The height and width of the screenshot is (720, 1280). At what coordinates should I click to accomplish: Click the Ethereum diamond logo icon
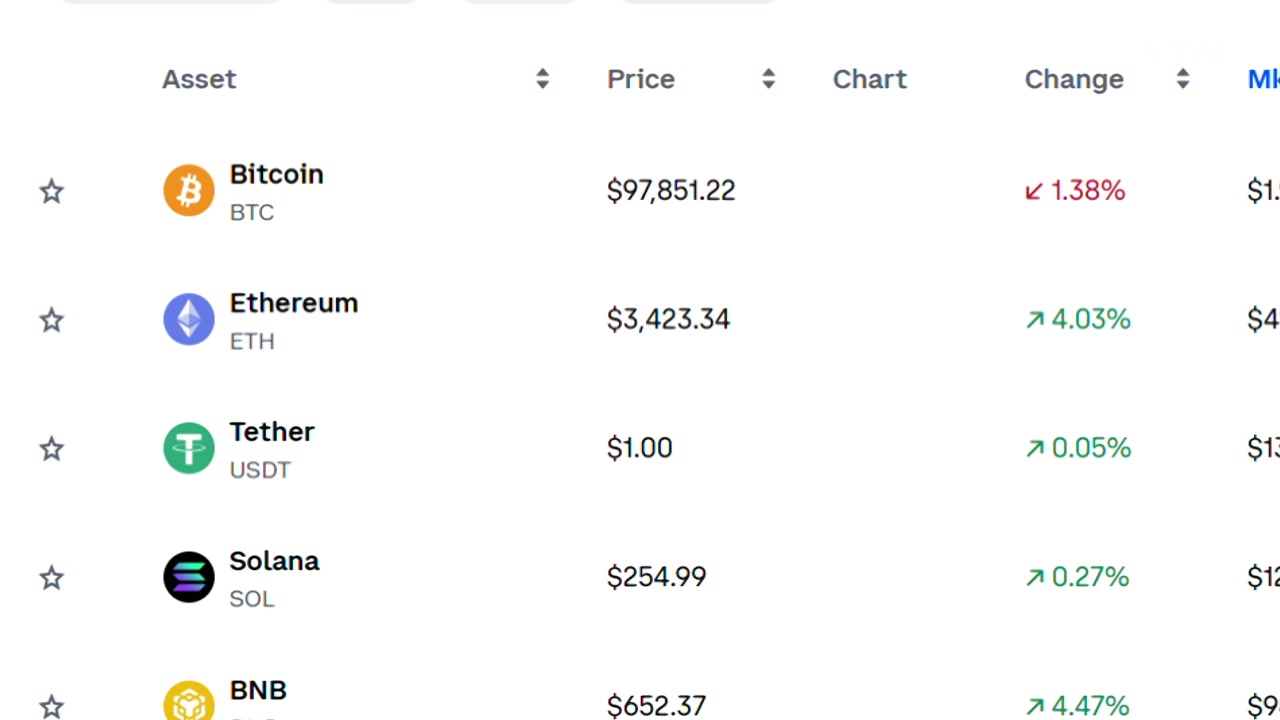click(x=189, y=319)
